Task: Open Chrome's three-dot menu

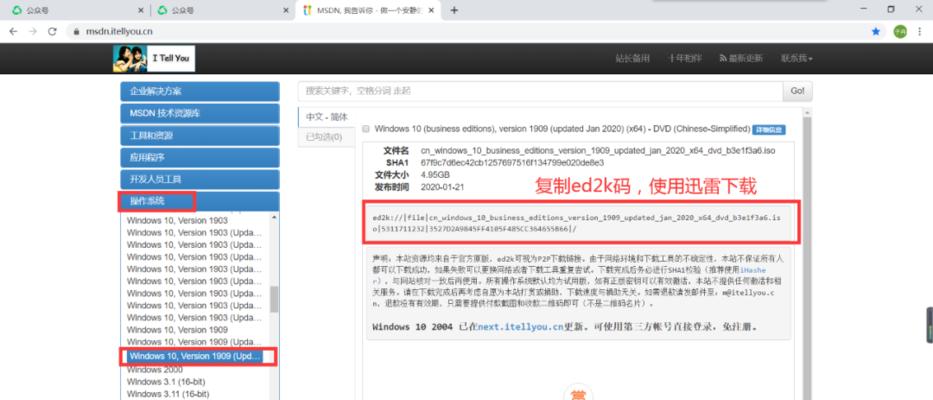Action: (x=921, y=32)
